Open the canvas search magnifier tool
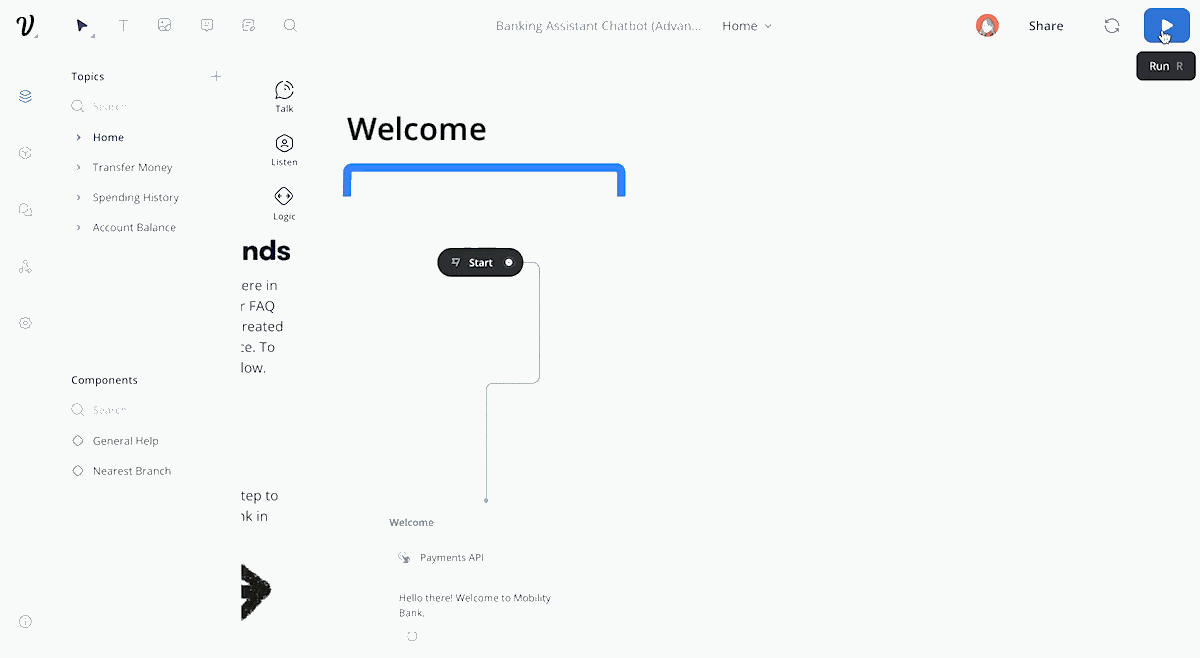 (290, 26)
